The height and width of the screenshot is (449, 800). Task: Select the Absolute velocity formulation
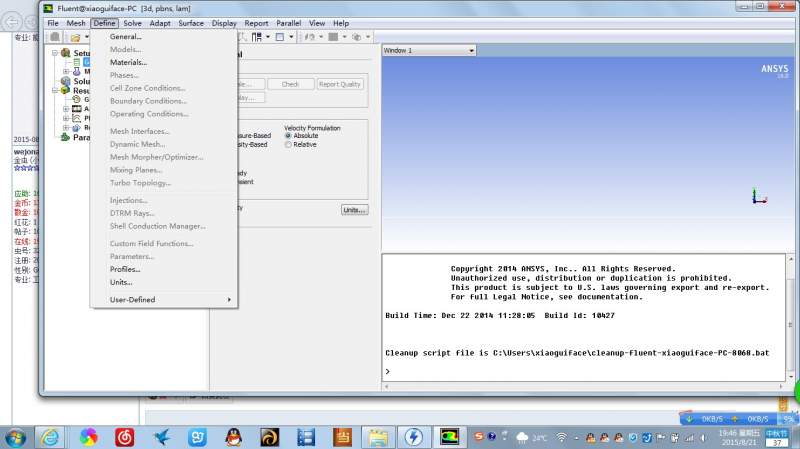click(288, 136)
